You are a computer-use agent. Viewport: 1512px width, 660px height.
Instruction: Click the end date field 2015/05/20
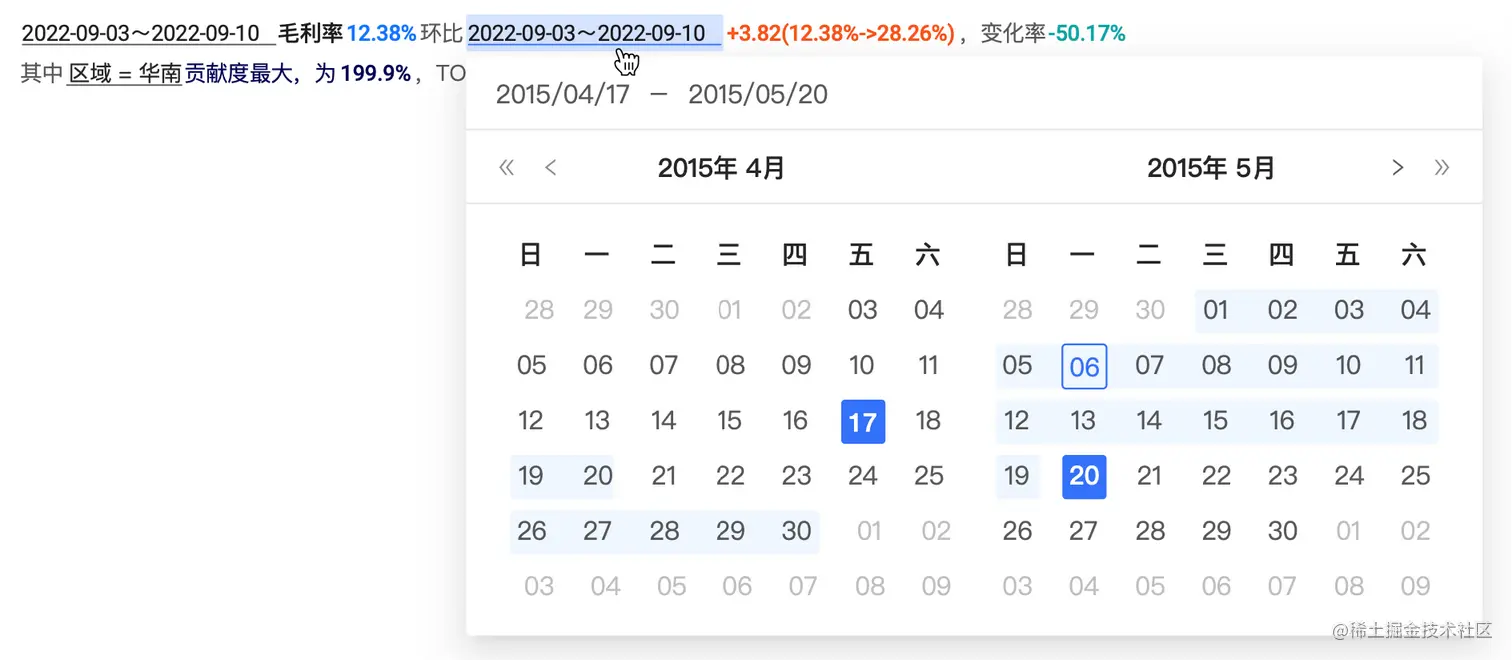coord(758,94)
